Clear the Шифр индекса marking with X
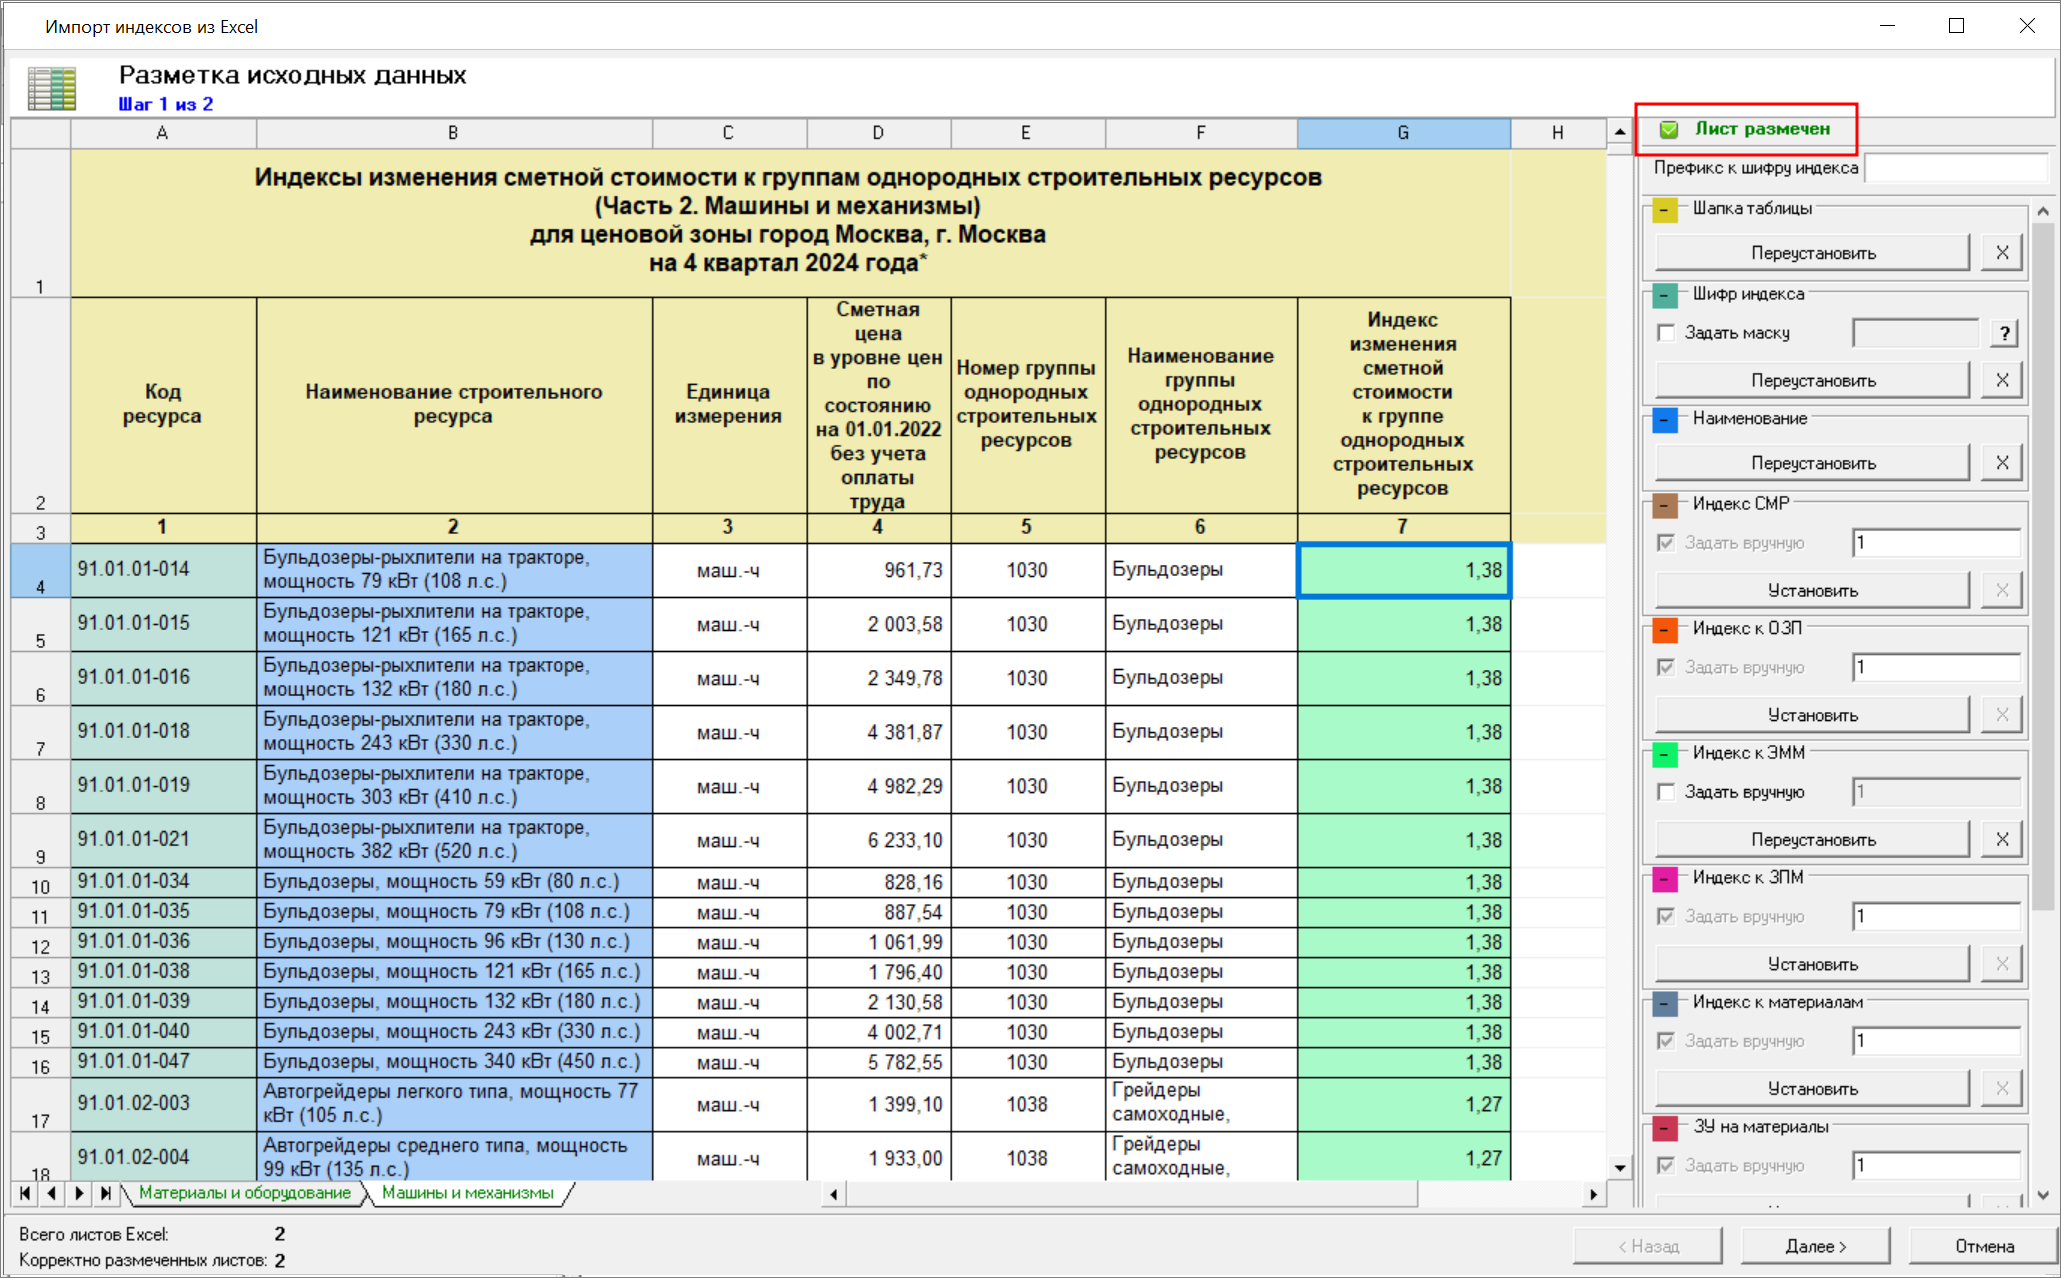The width and height of the screenshot is (2061, 1278). point(2002,380)
